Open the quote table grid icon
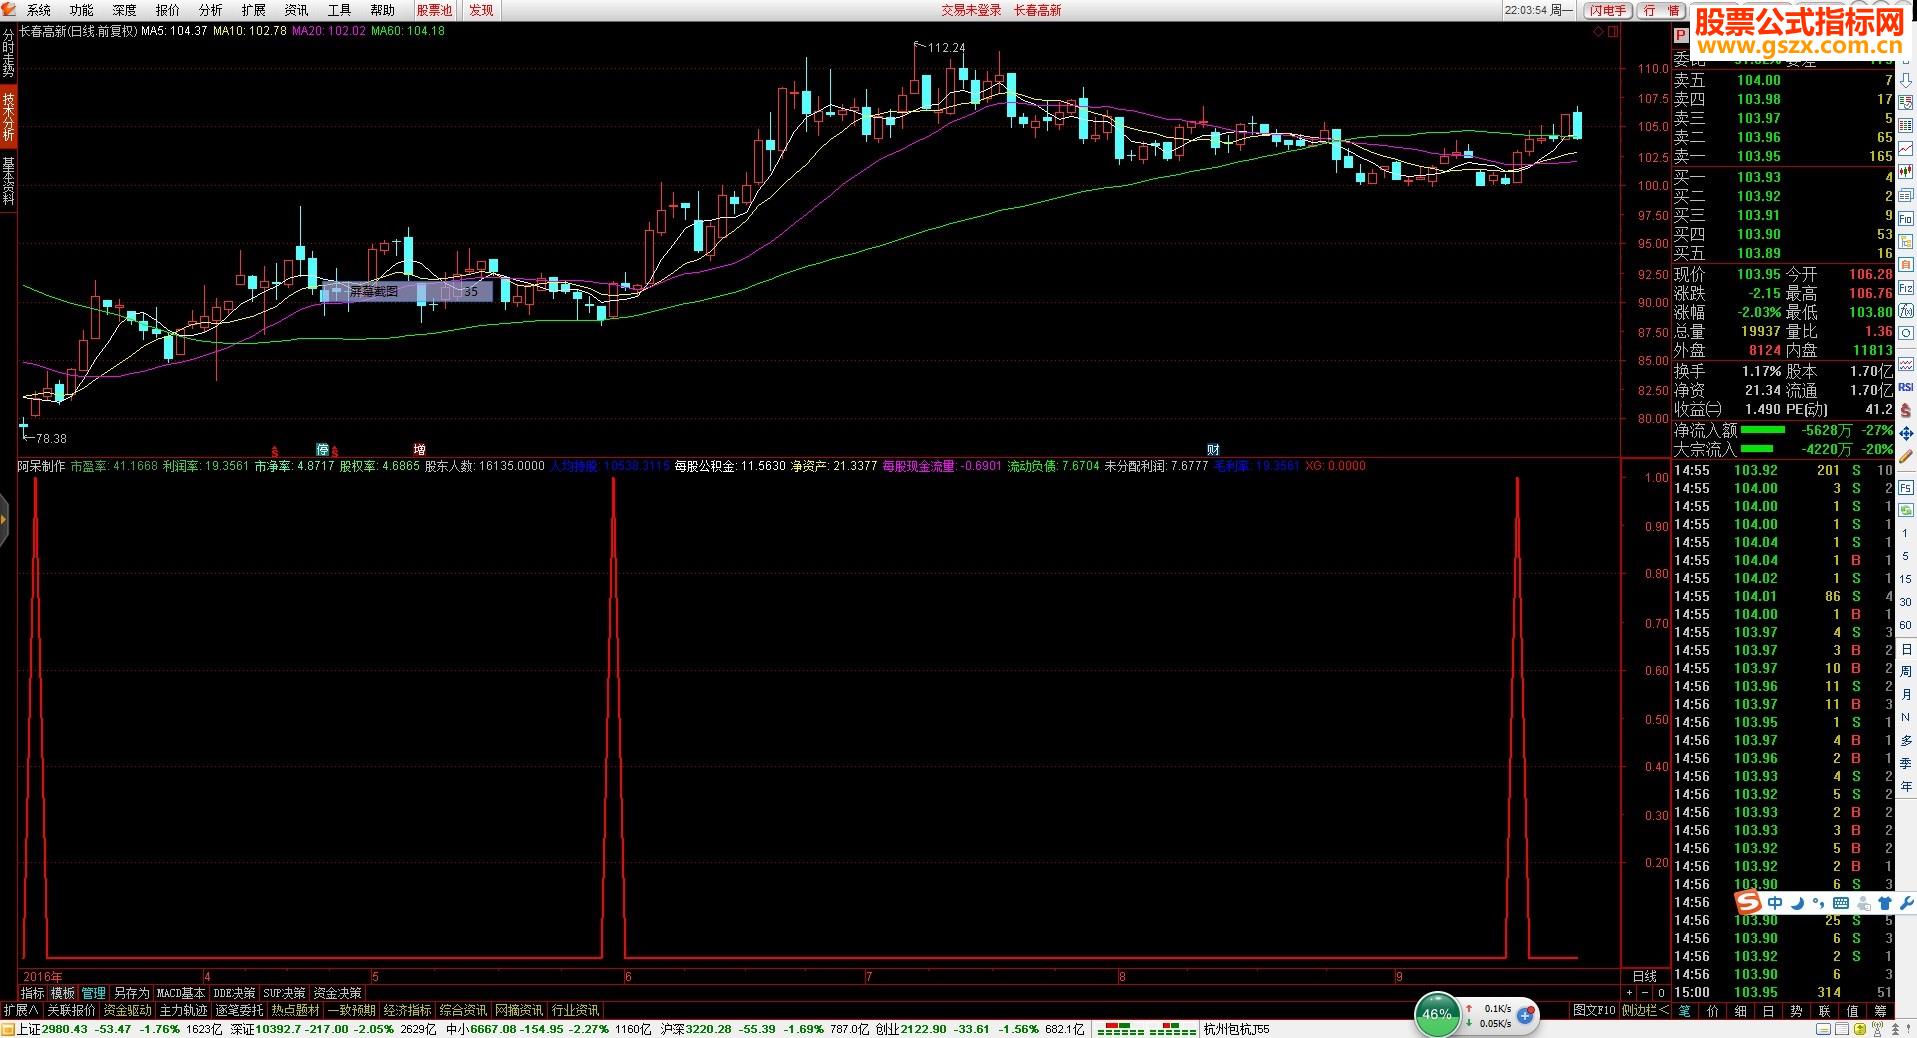 (1905, 125)
